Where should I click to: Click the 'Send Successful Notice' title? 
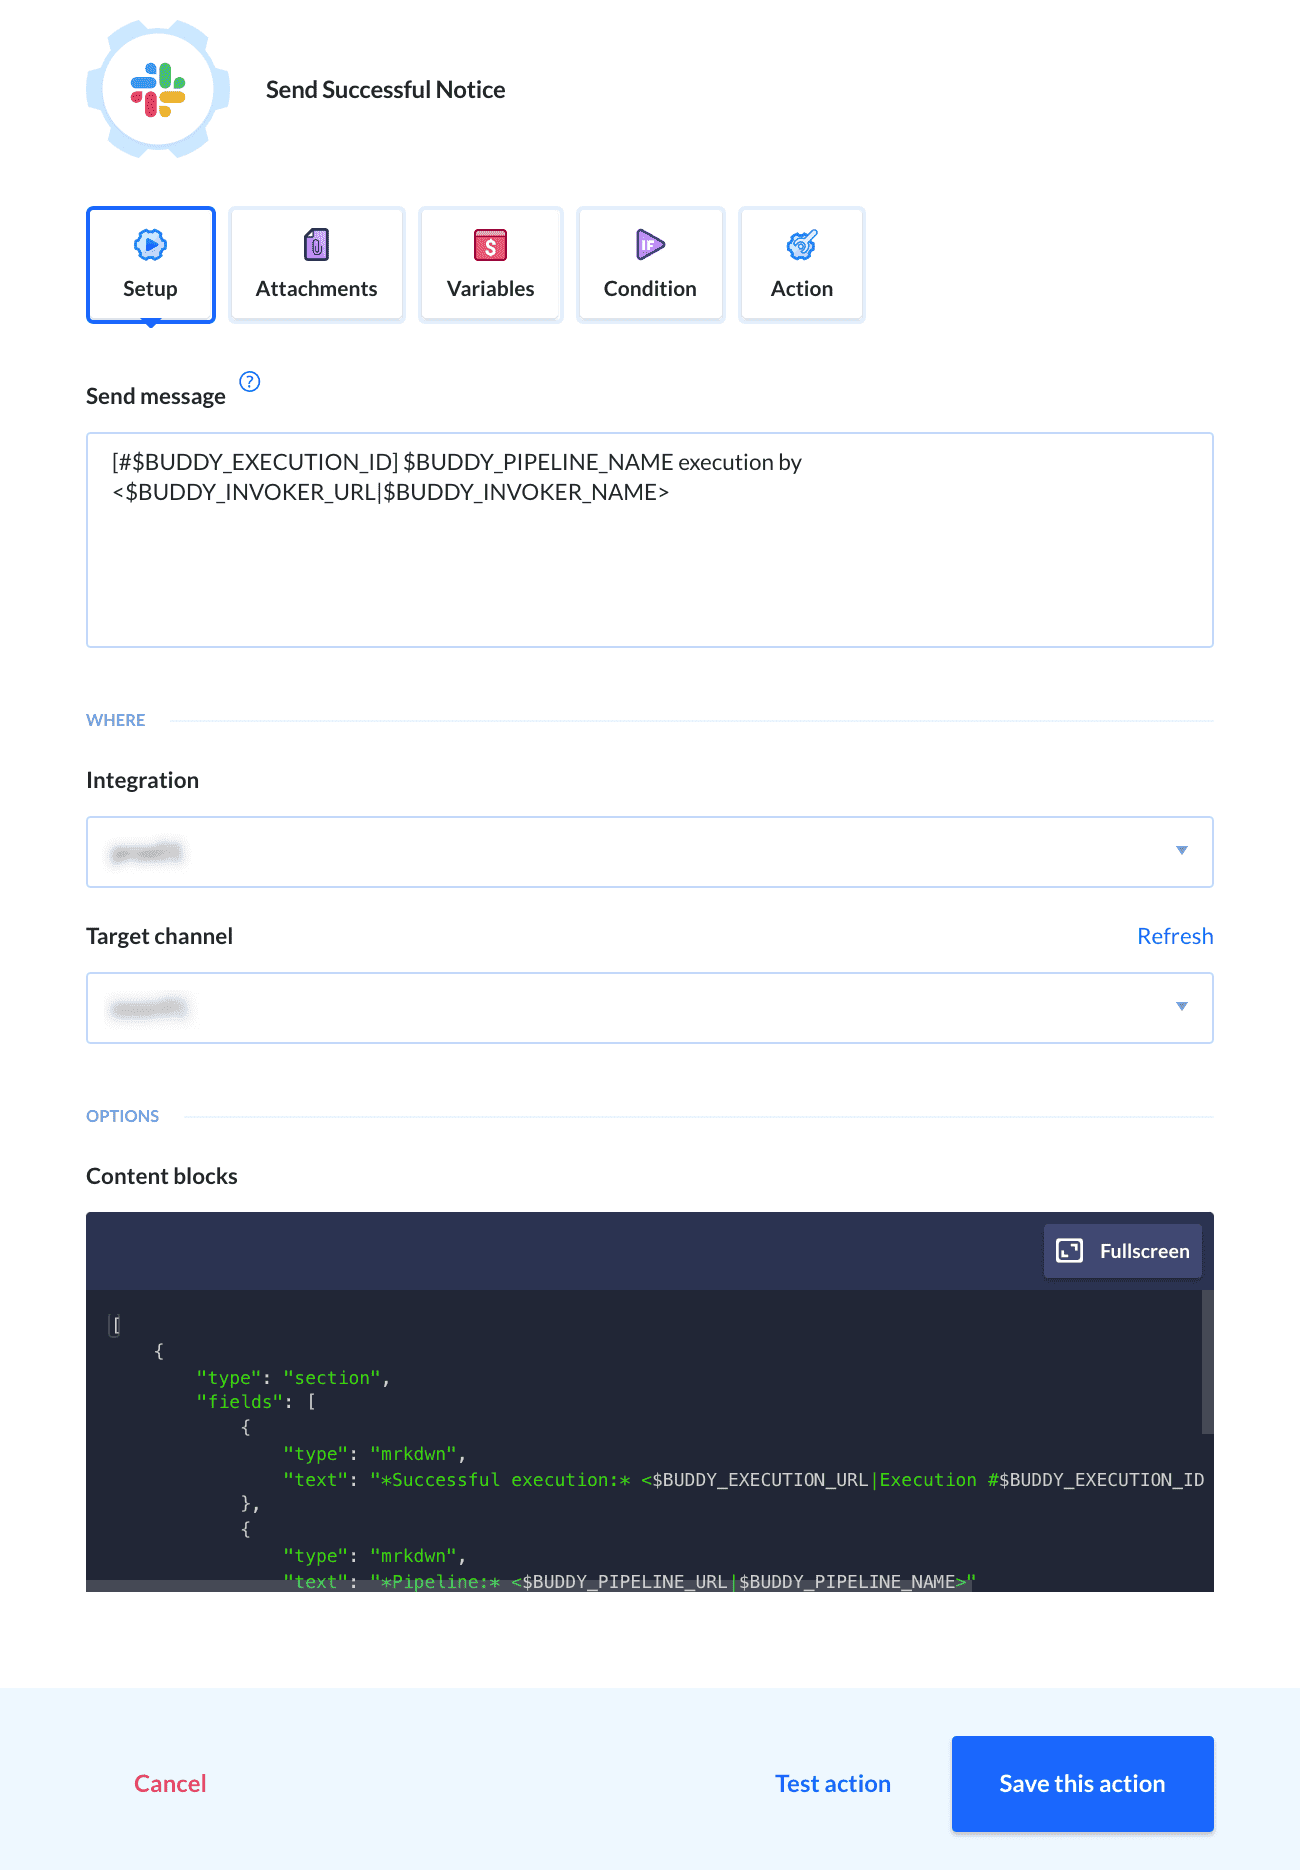point(385,90)
